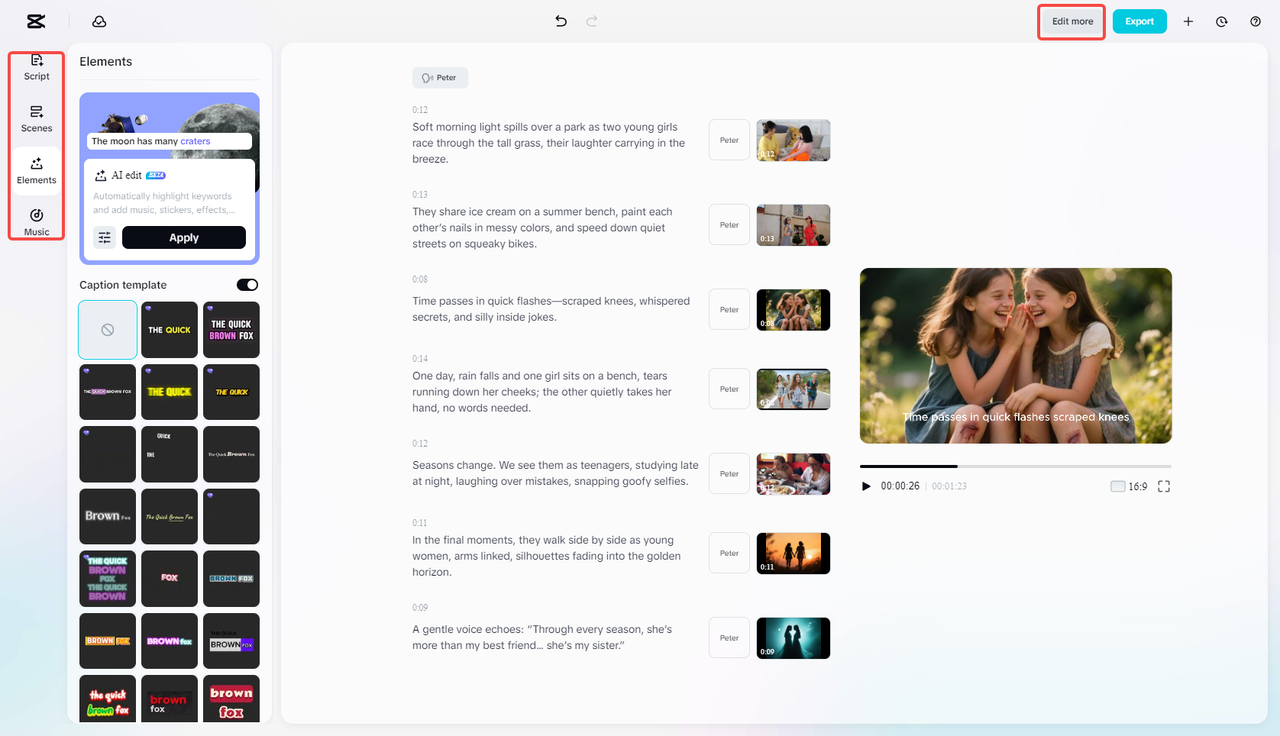This screenshot has width=1280, height=736.
Task: Open the Peter voice chip above the script
Action: [x=439, y=77]
